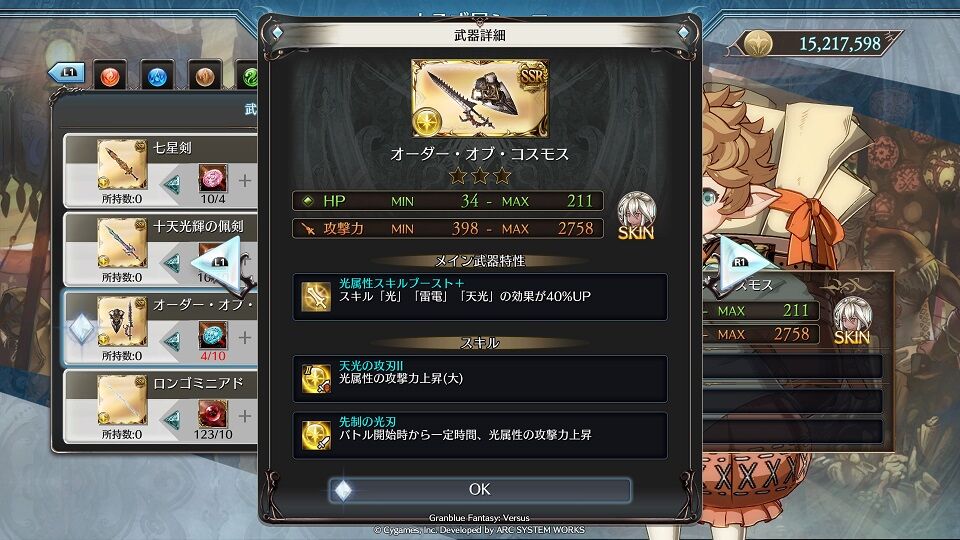The height and width of the screenshot is (540, 960).
Task: Click the plus sign in the オーダー・オブ・コスモス row
Action: (x=245, y=337)
